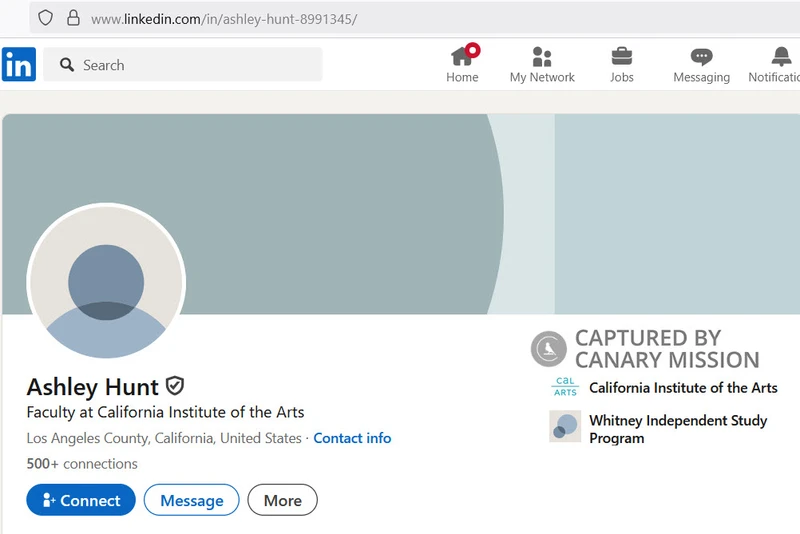The height and width of the screenshot is (534, 800).
Task: Open California Institute of the Arts link
Action: click(x=683, y=388)
